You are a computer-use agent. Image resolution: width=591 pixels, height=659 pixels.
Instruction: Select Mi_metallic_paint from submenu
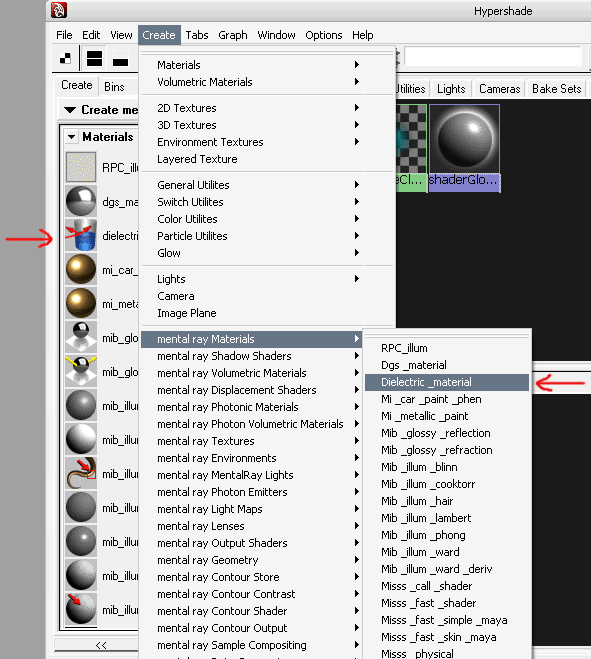(x=446, y=416)
